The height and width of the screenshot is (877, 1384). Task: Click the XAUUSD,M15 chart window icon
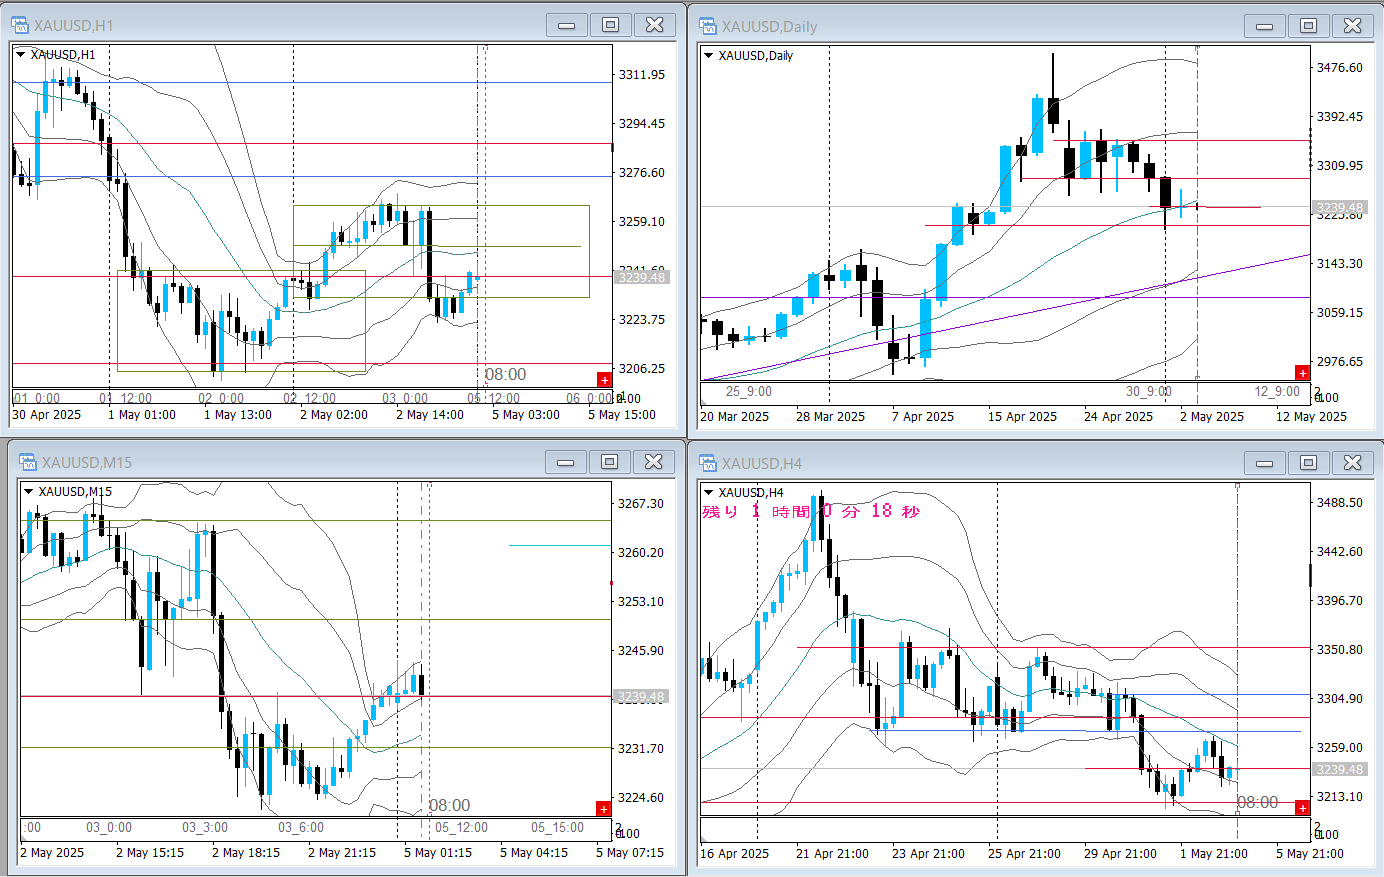click(28, 461)
